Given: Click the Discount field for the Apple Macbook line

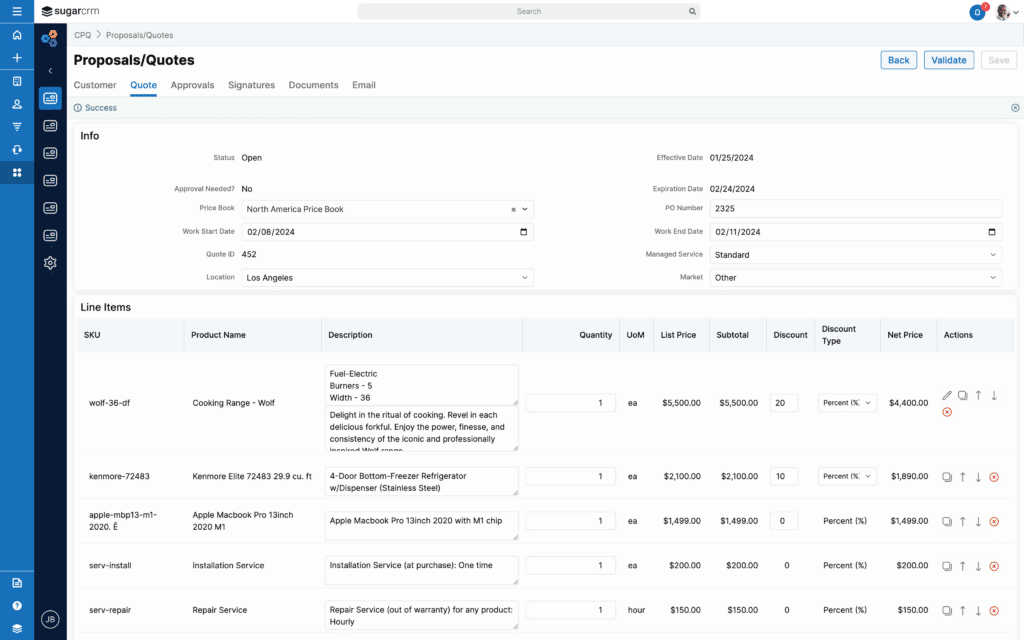Looking at the screenshot, I should (784, 521).
